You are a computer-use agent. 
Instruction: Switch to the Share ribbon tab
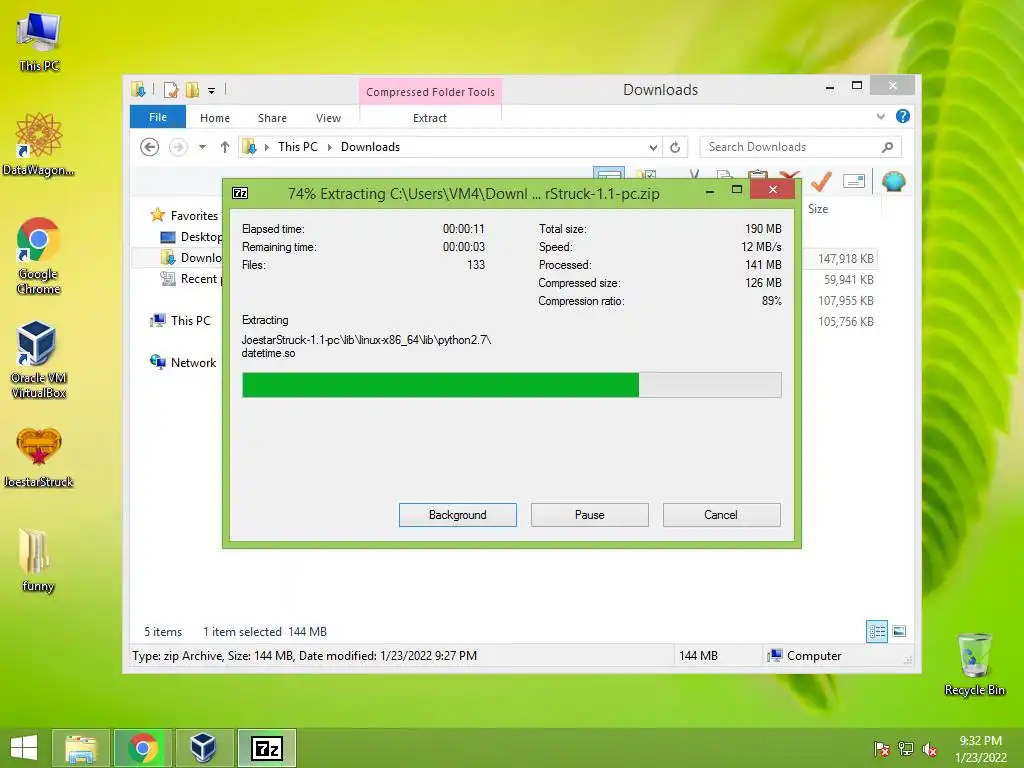[272, 118]
